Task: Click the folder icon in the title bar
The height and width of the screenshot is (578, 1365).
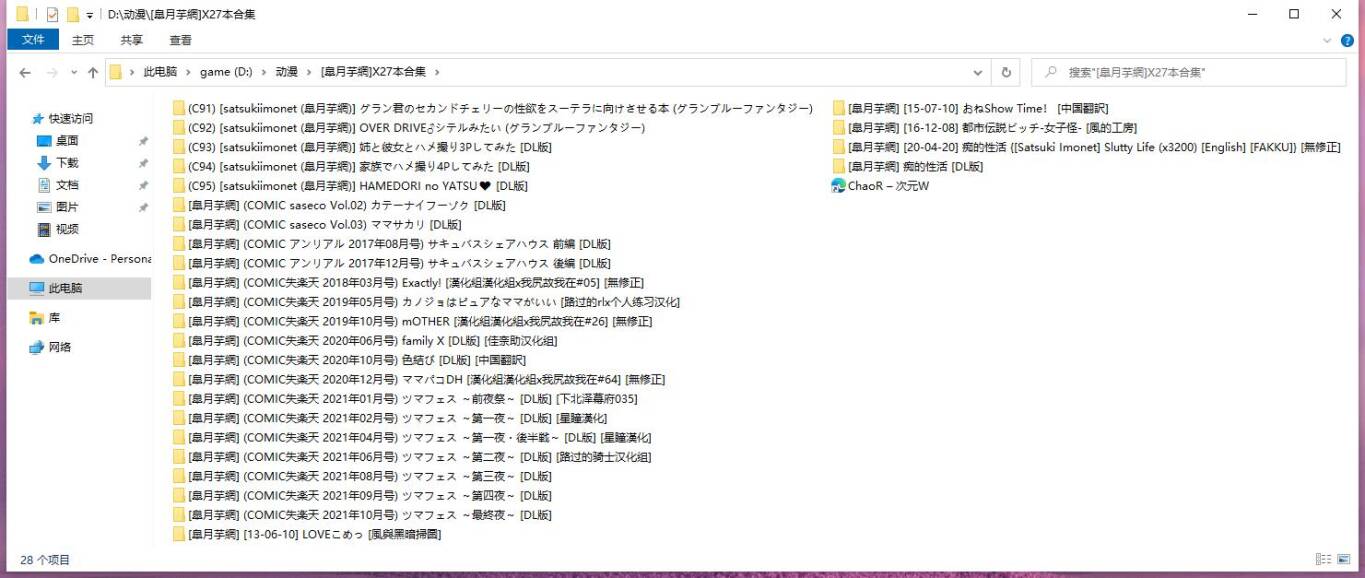Action: (x=22, y=14)
